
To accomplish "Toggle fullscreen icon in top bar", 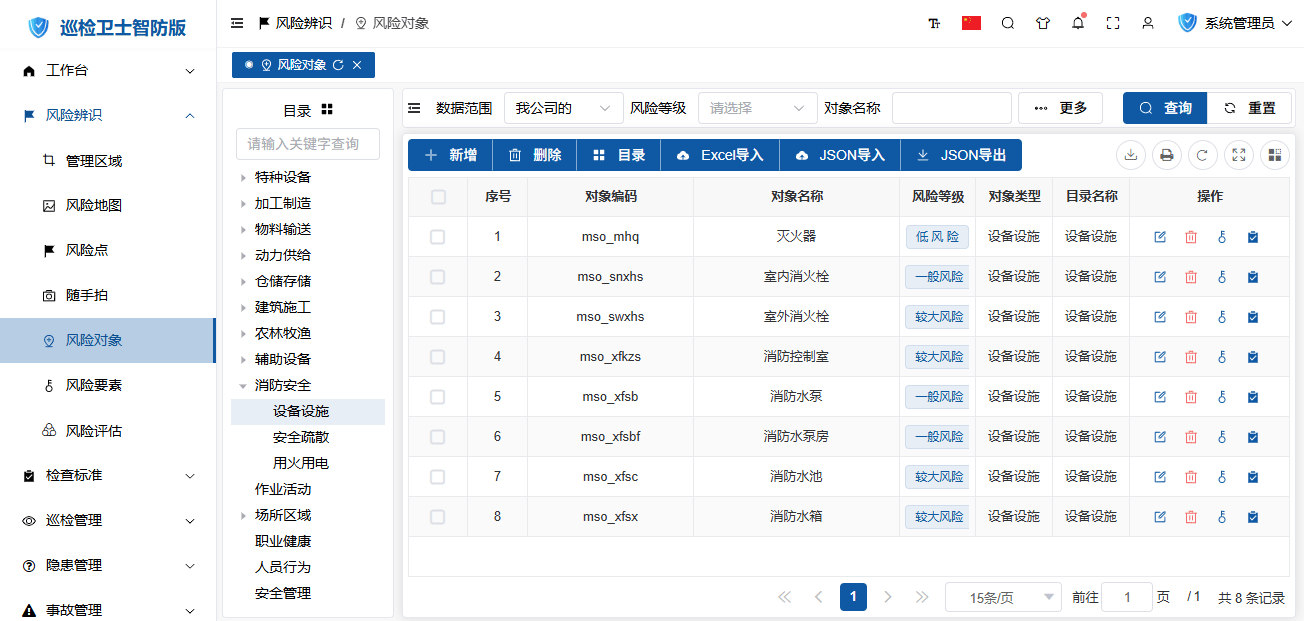I will tap(1113, 23).
